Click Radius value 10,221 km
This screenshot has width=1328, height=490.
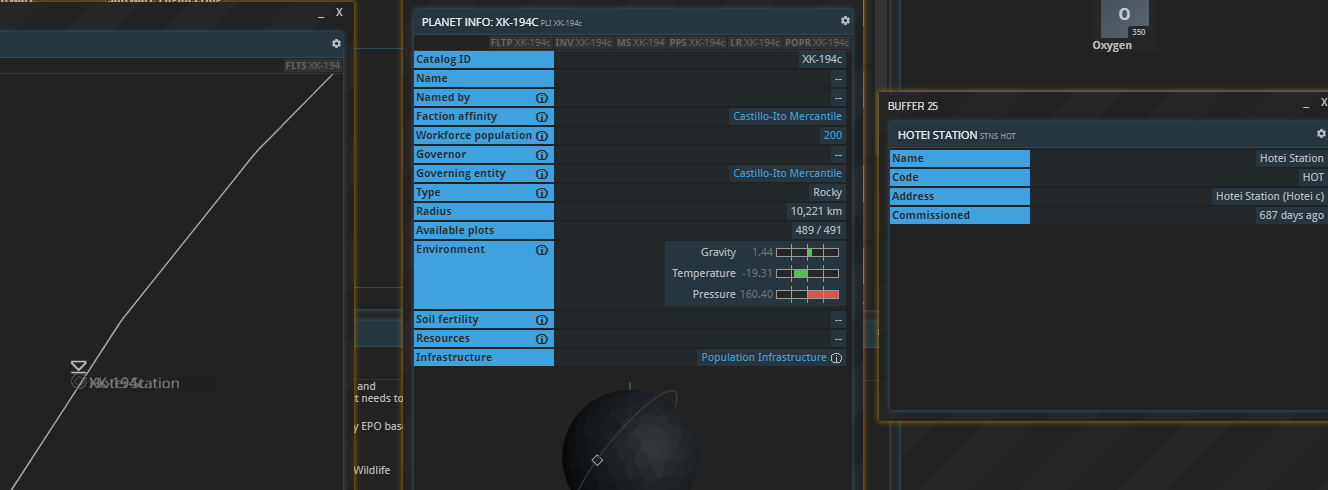pyautogui.click(x=817, y=212)
